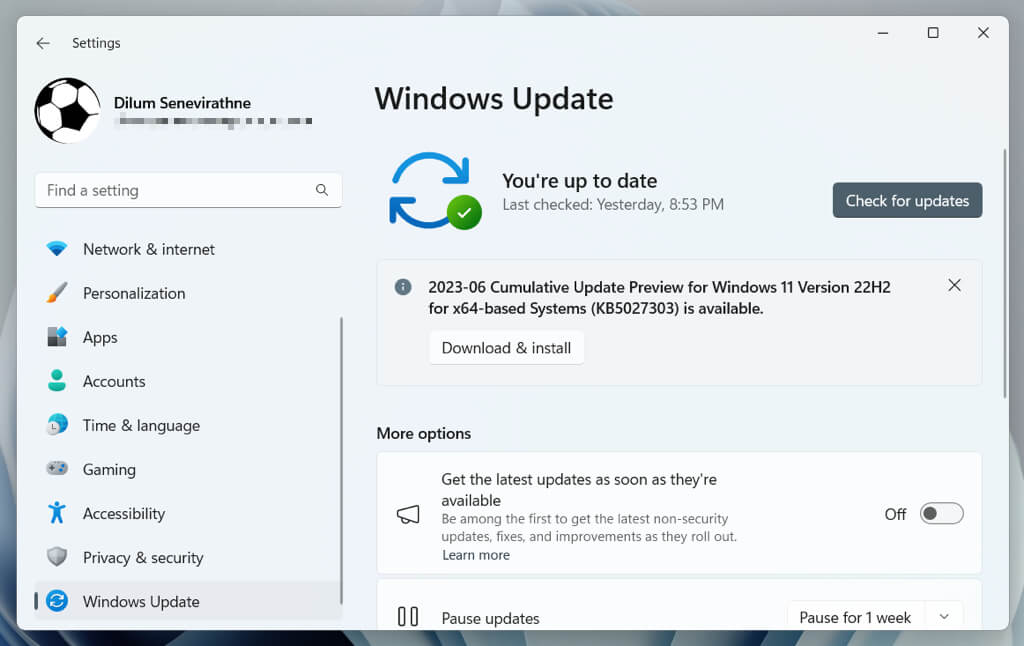Image resolution: width=1024 pixels, height=646 pixels.
Task: Click Pause for 1 week button
Action: point(855,617)
